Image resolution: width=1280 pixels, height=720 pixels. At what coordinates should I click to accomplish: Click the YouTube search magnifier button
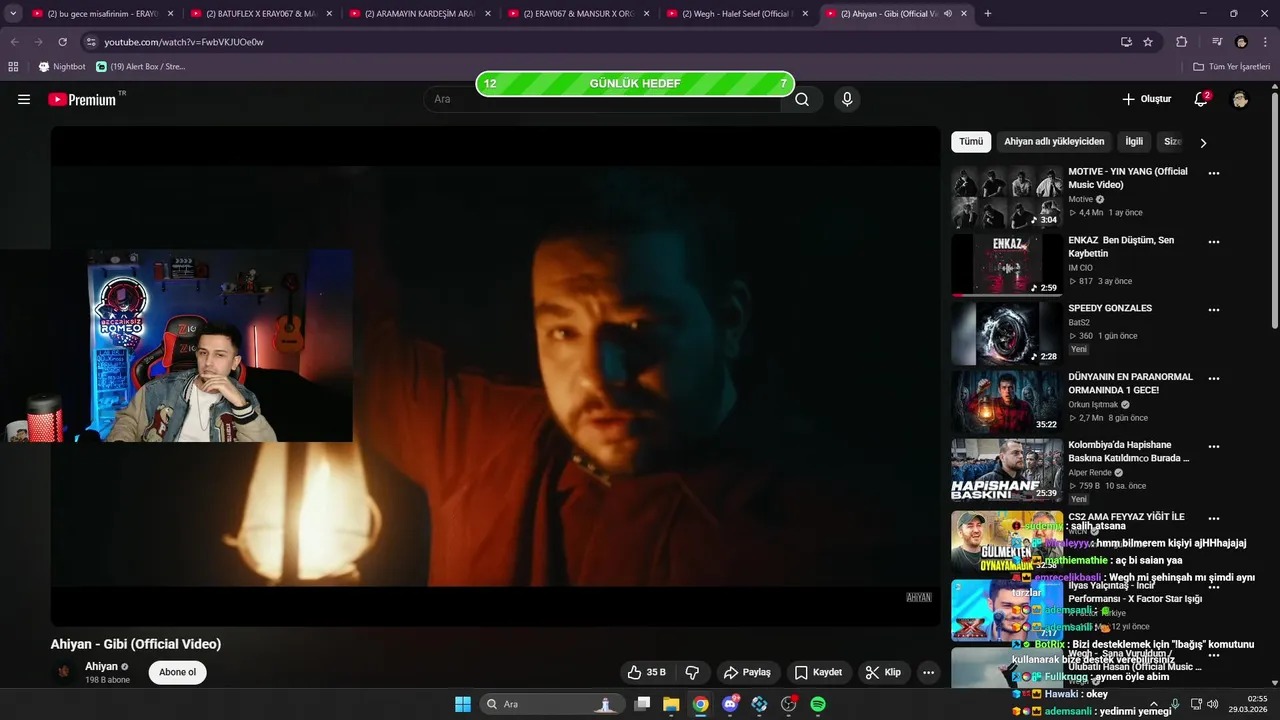pos(802,99)
